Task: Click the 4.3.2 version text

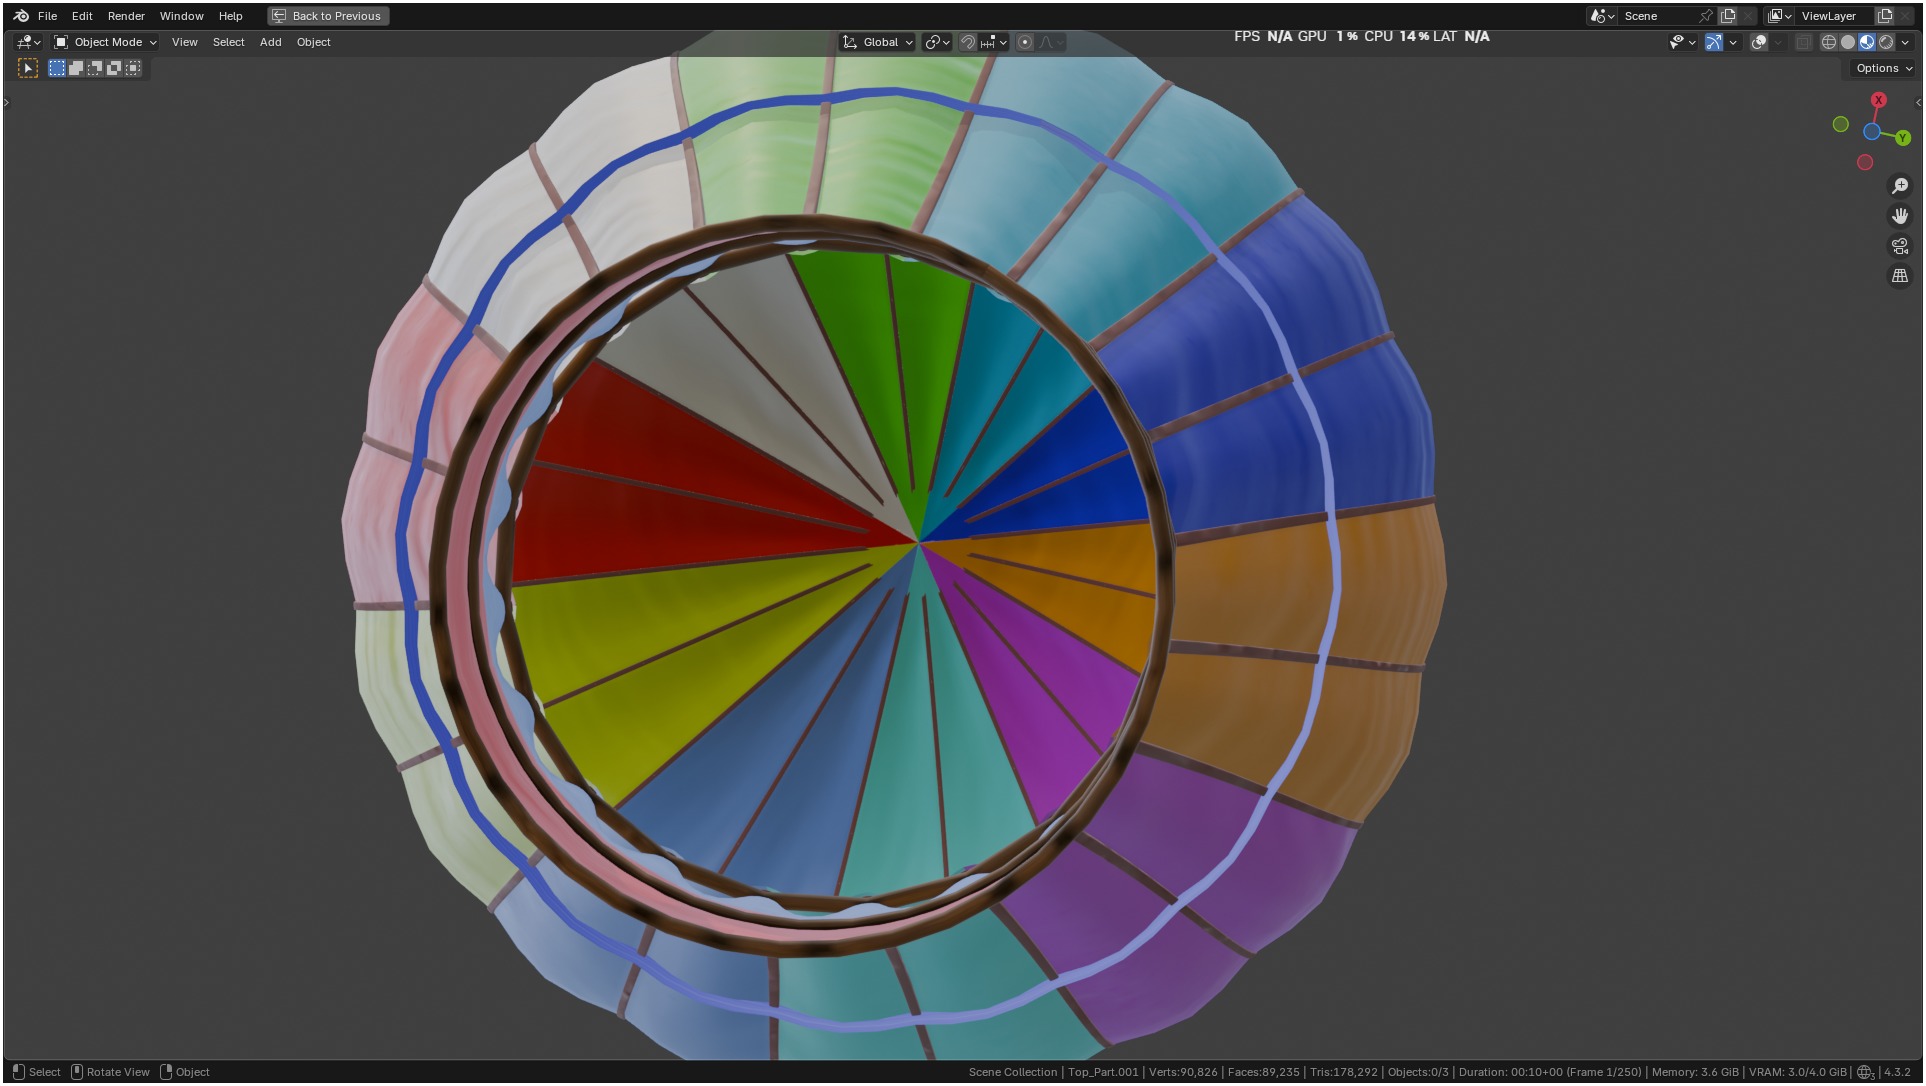Action: tap(1897, 1072)
